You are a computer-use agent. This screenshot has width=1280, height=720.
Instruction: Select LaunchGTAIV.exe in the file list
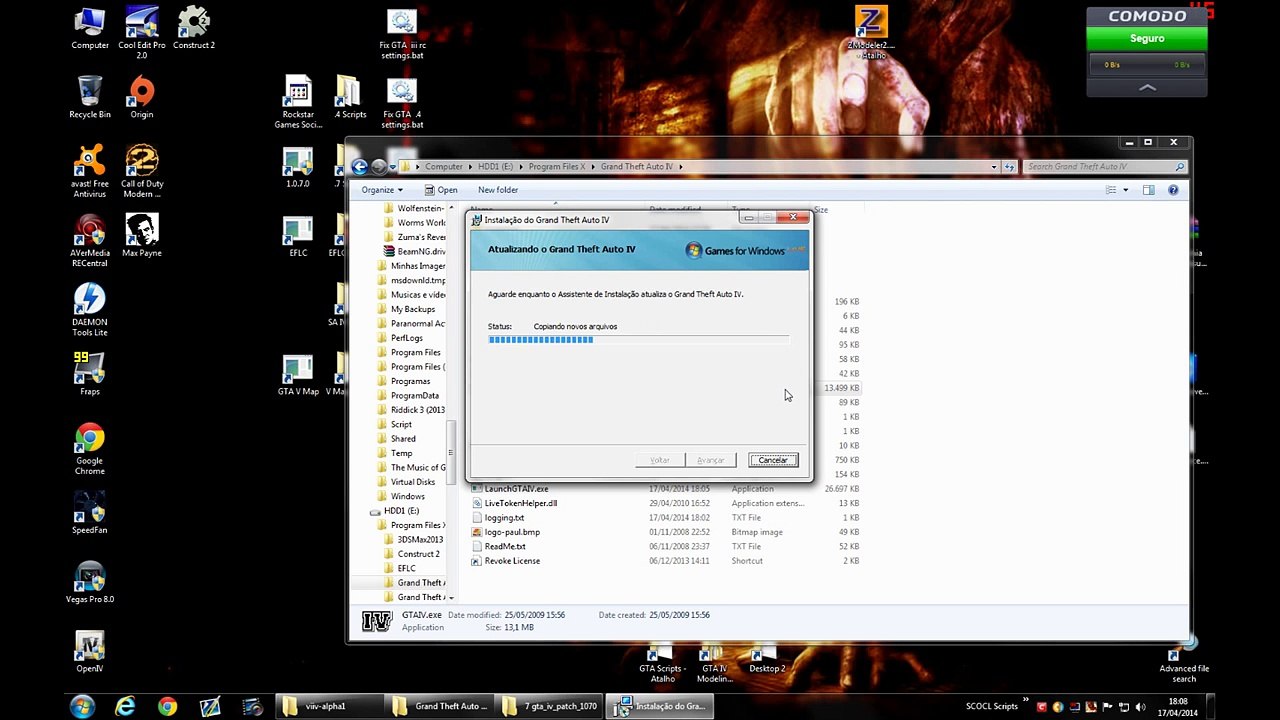(x=516, y=489)
